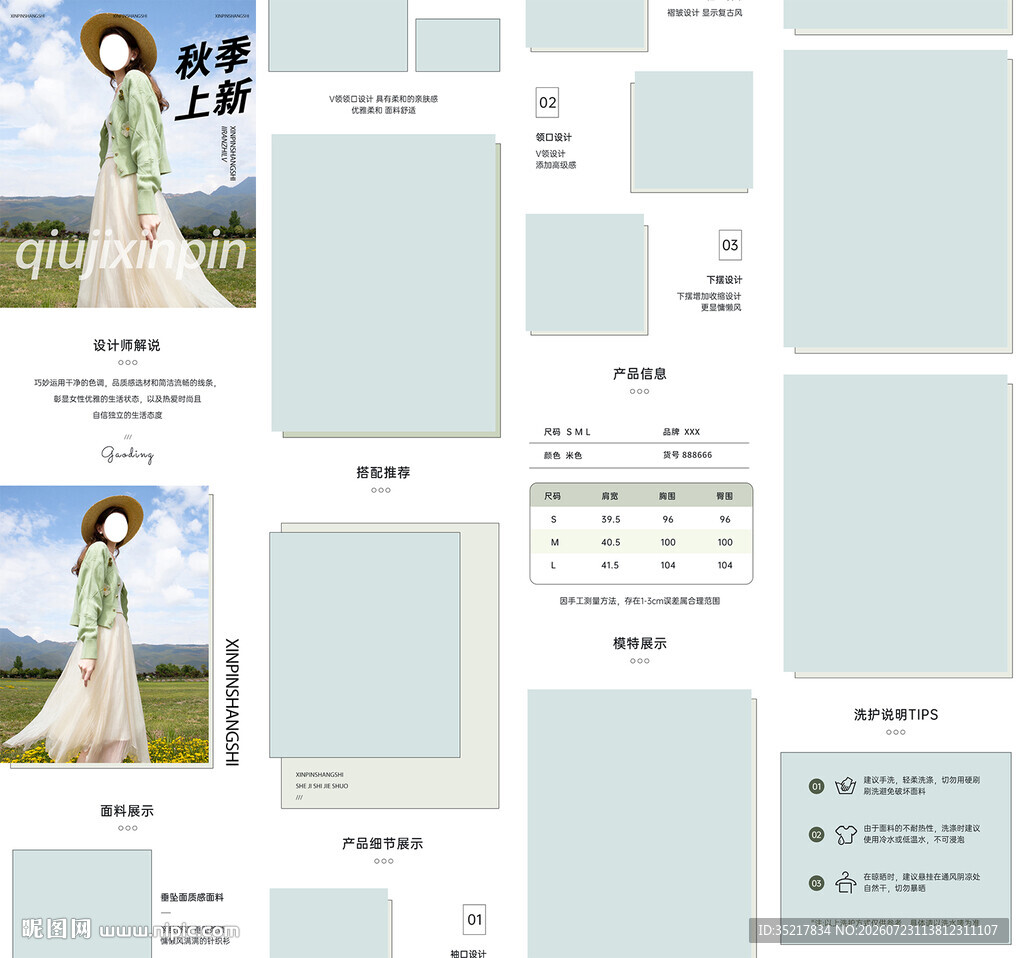Click the 领口设计 title
The image size is (1024, 958).
554,137
